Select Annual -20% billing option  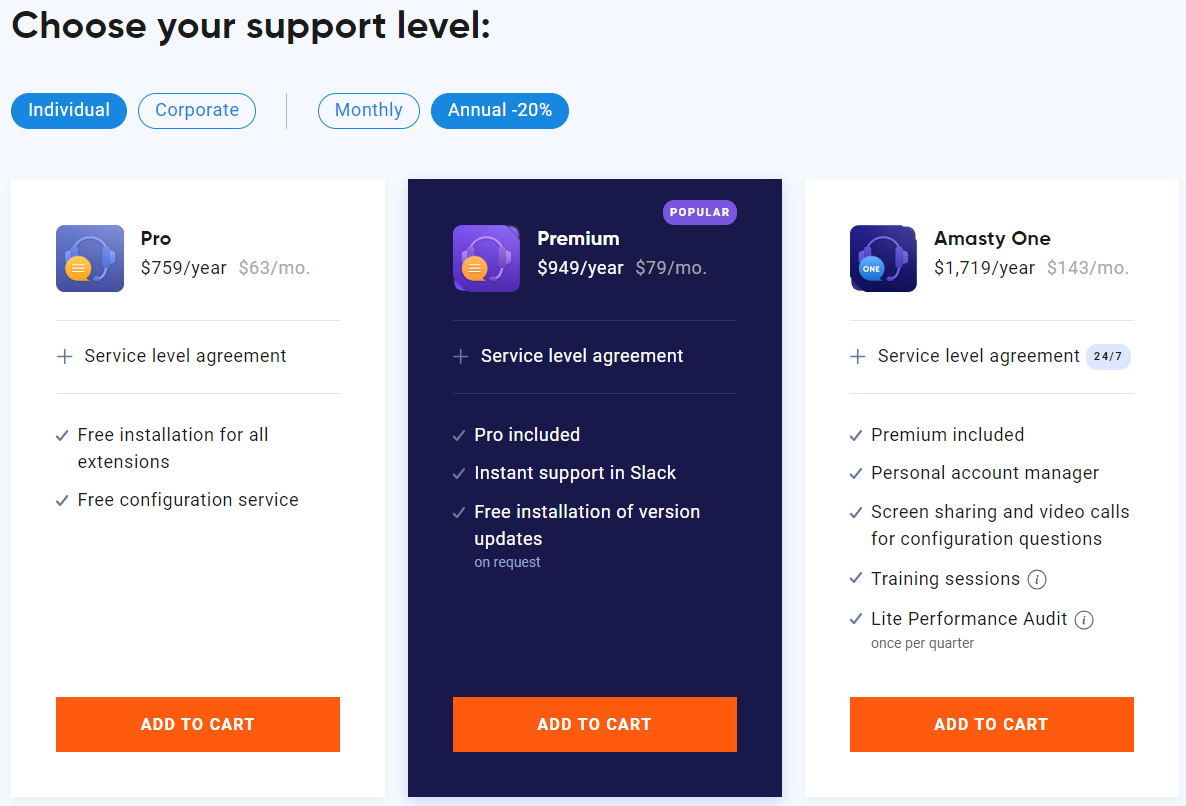pos(500,111)
